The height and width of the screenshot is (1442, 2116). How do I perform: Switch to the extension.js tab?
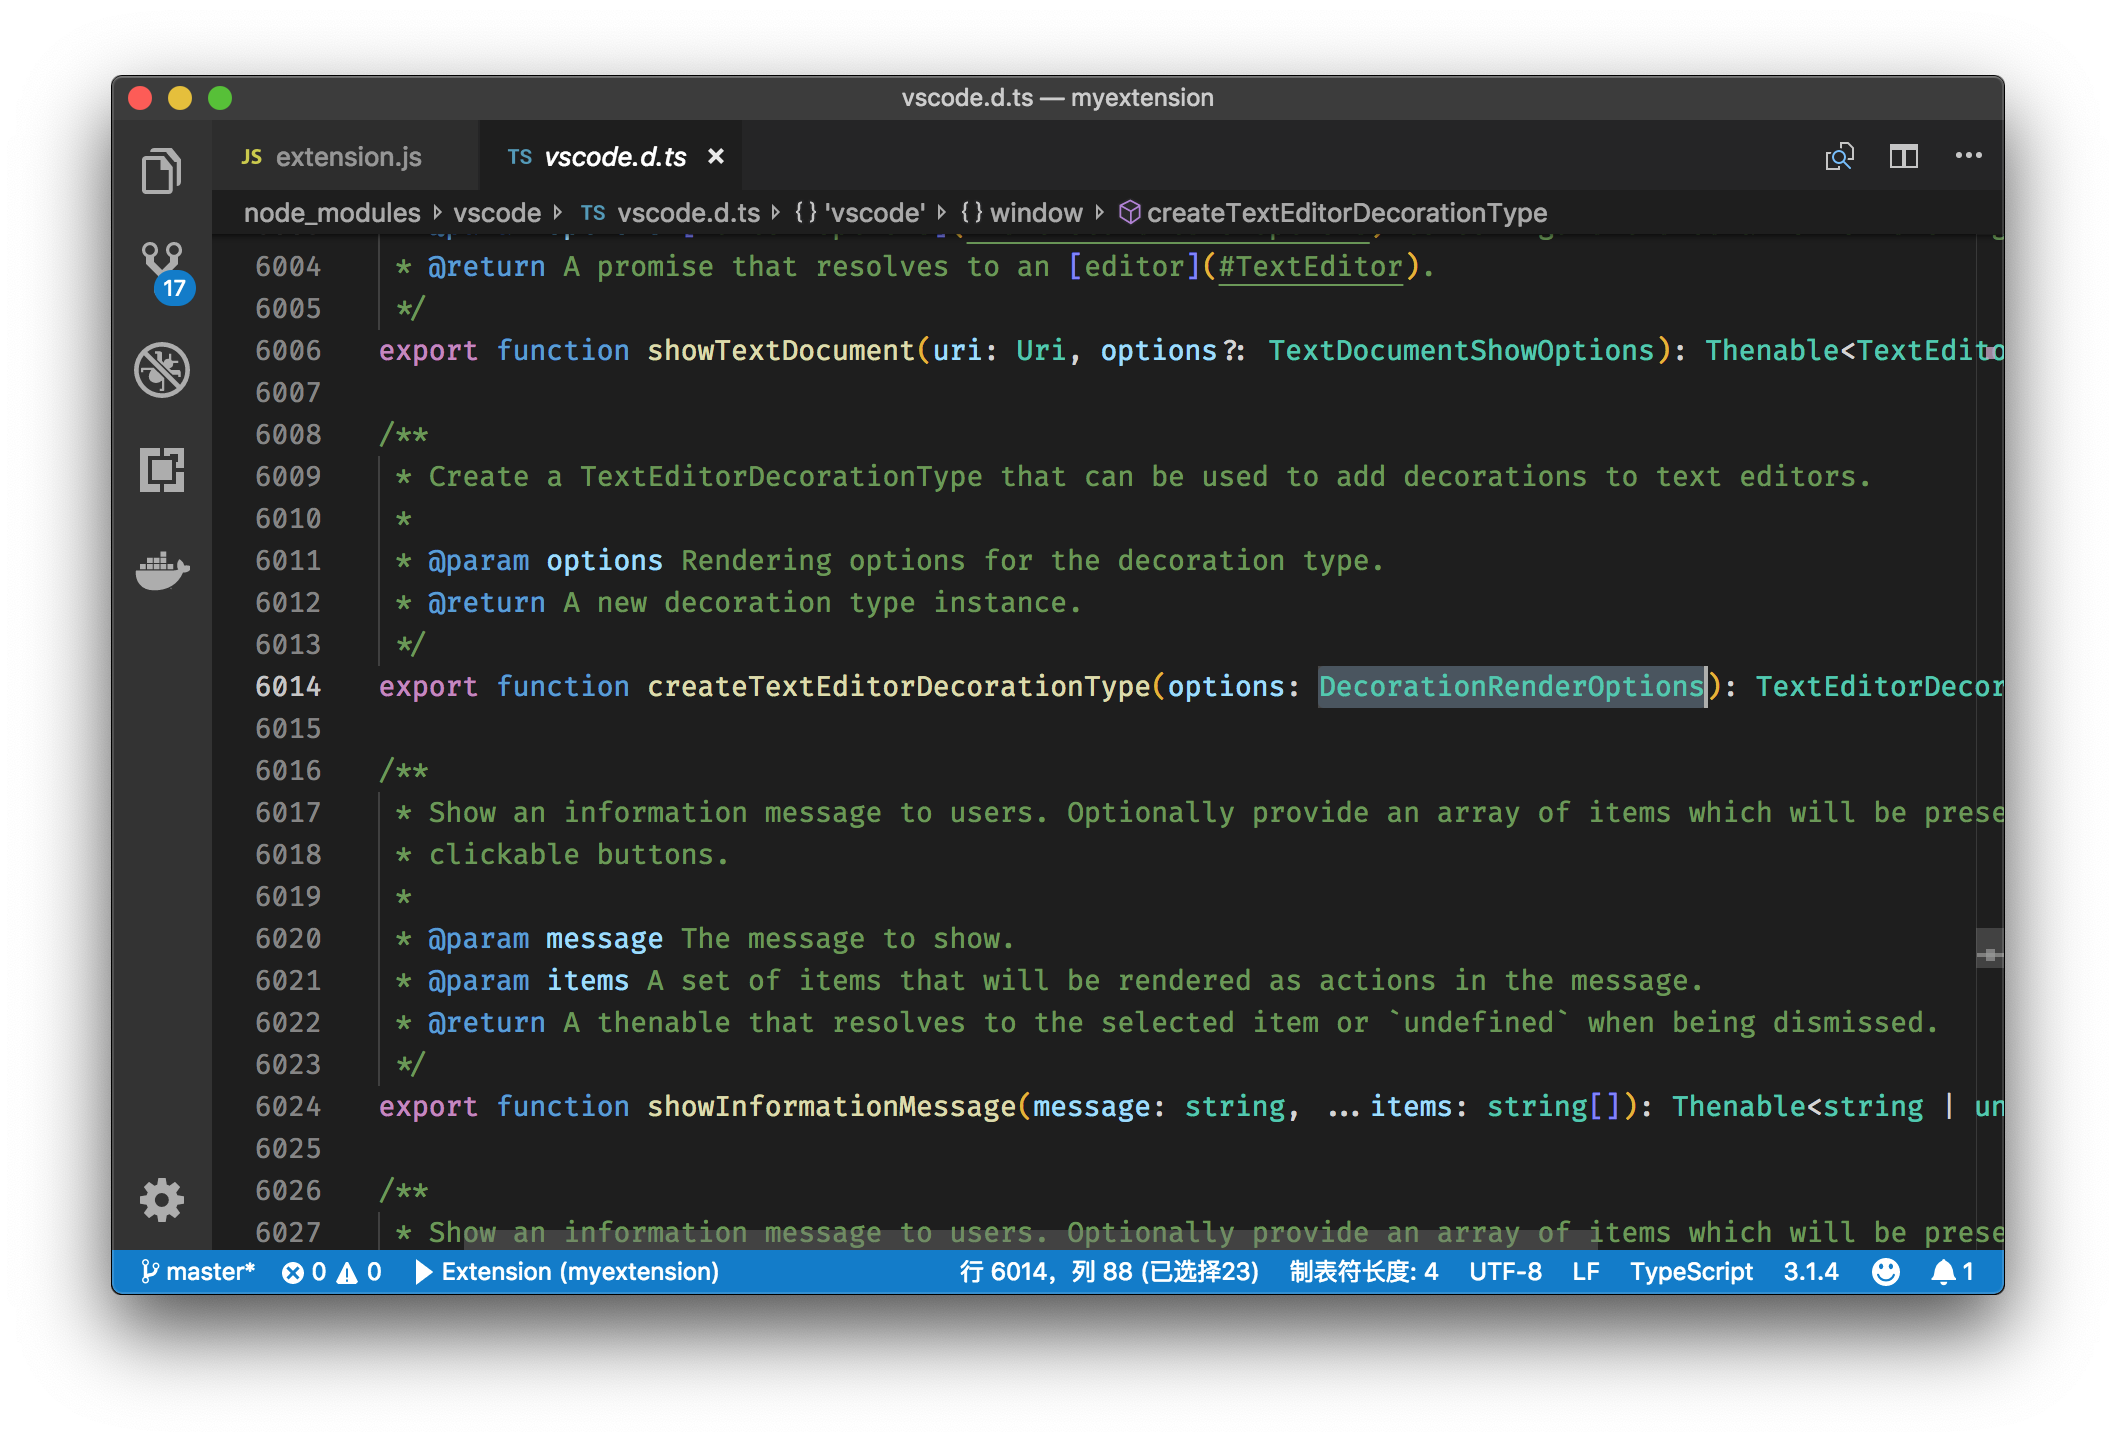[x=347, y=157]
